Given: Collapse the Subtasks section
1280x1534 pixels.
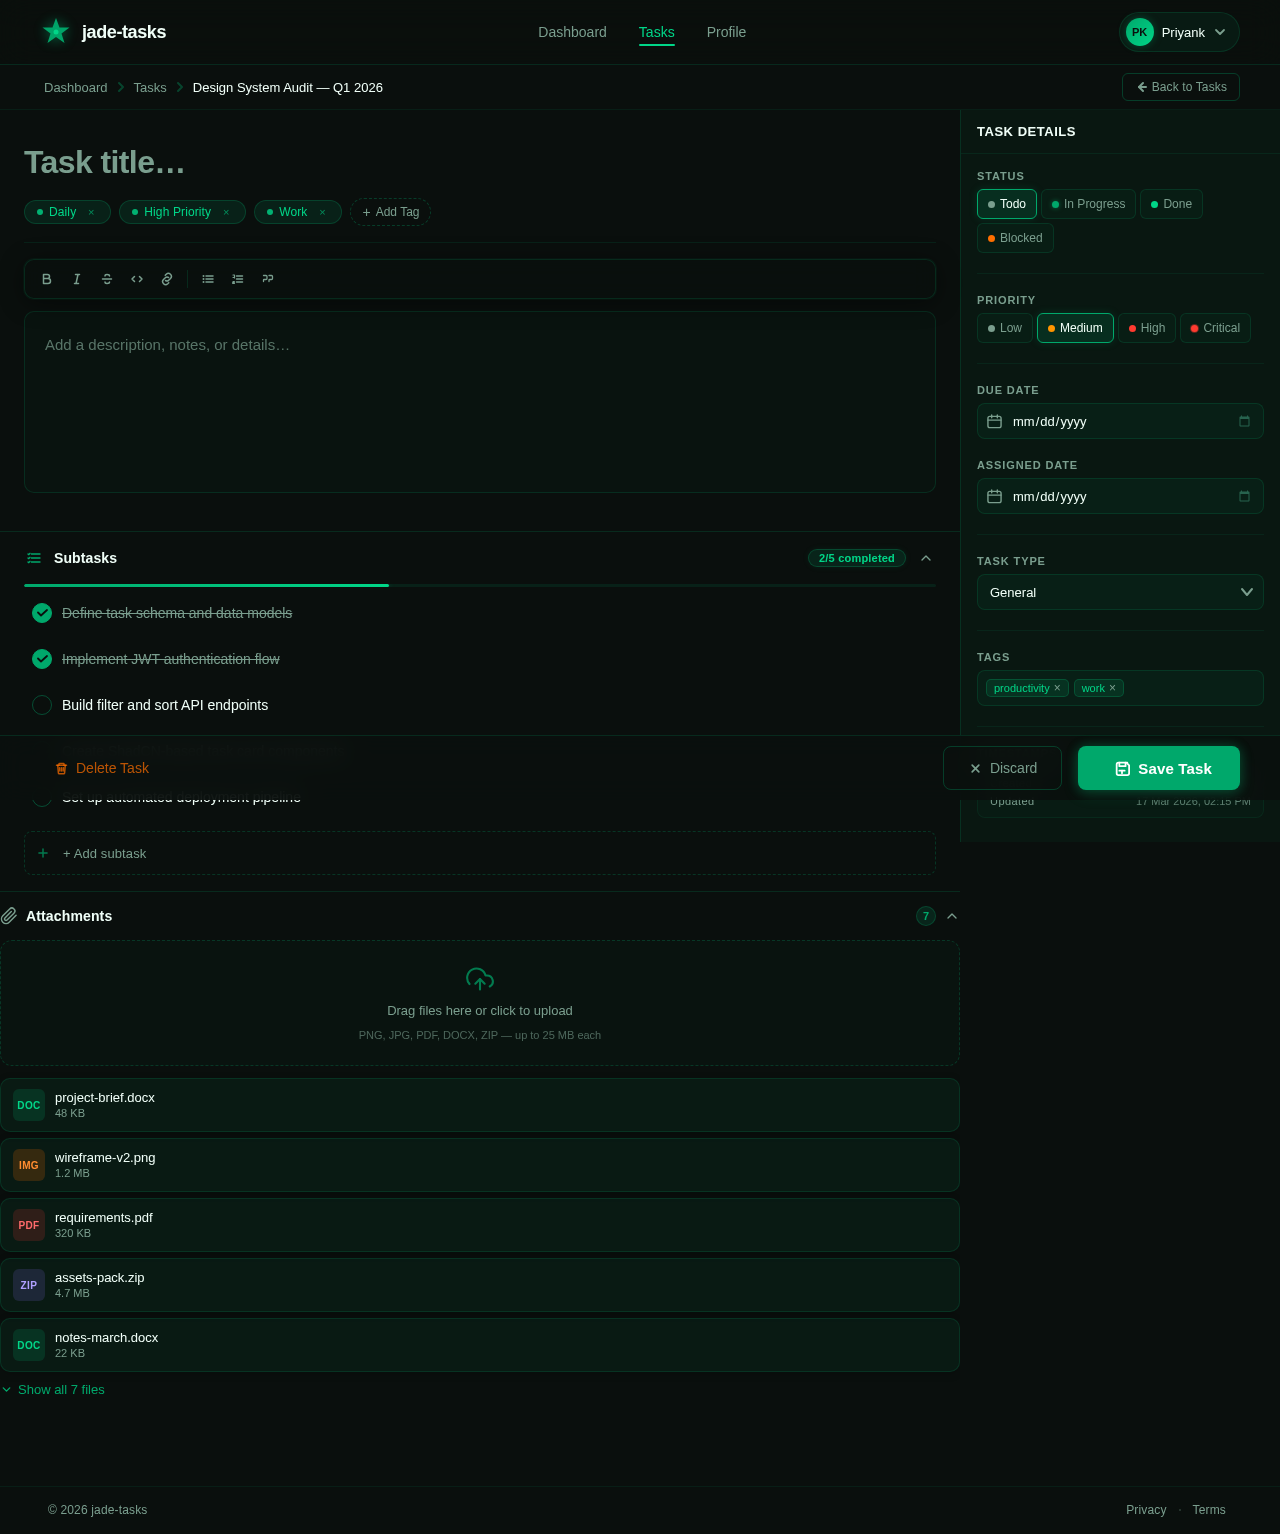Looking at the screenshot, I should pos(925,558).
